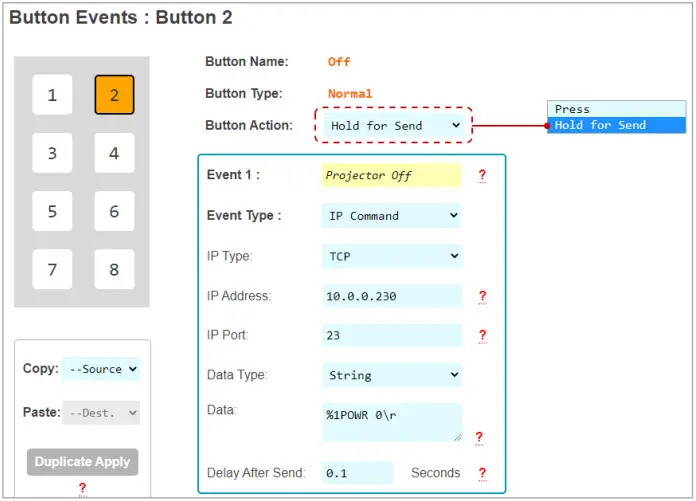The image size is (696, 501).
Task: Click the help icon next to IP Address
Action: [481, 297]
